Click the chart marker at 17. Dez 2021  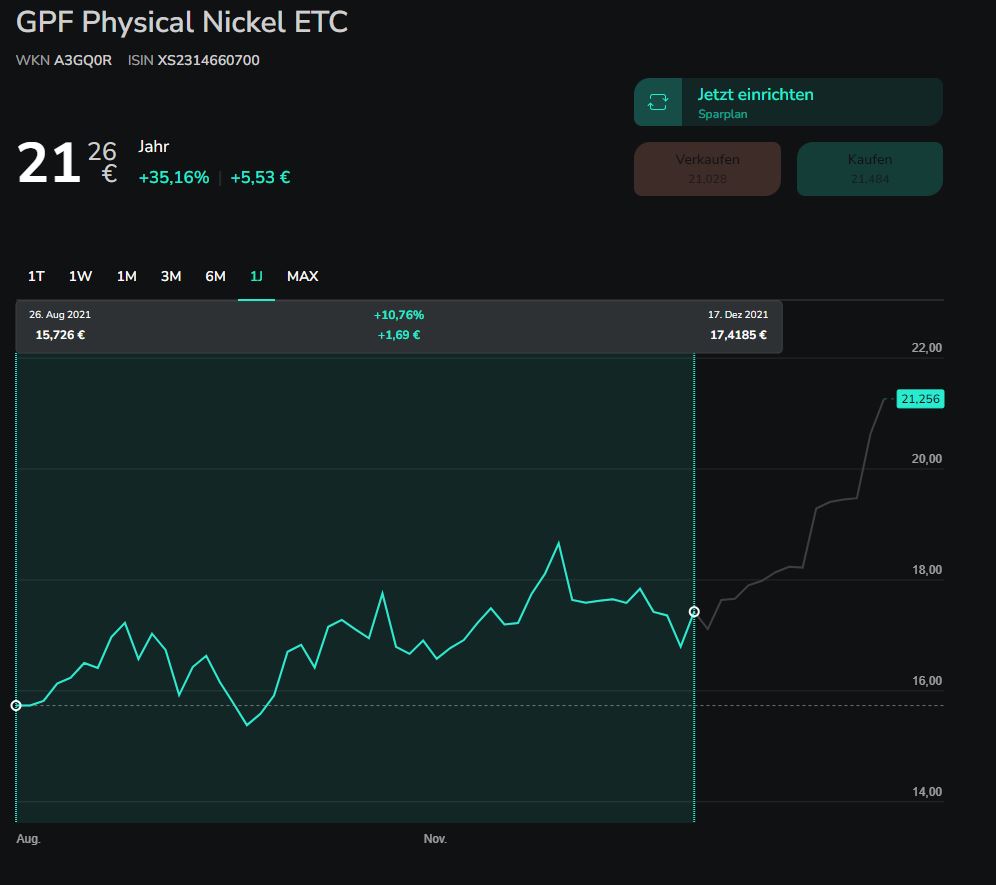tap(694, 612)
